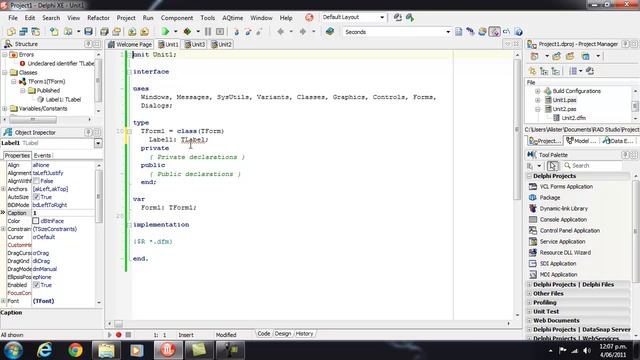Click the clBtnFace color swatch
Image resolution: width=640 pixels, height=360 pixels.
pyautogui.click(x=36, y=221)
